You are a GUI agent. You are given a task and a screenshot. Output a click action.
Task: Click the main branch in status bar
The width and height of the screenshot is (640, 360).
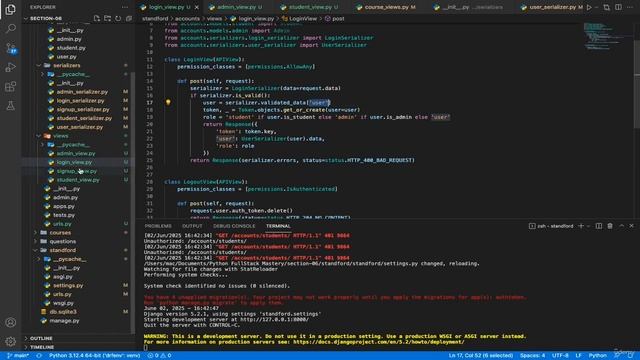click(18, 356)
